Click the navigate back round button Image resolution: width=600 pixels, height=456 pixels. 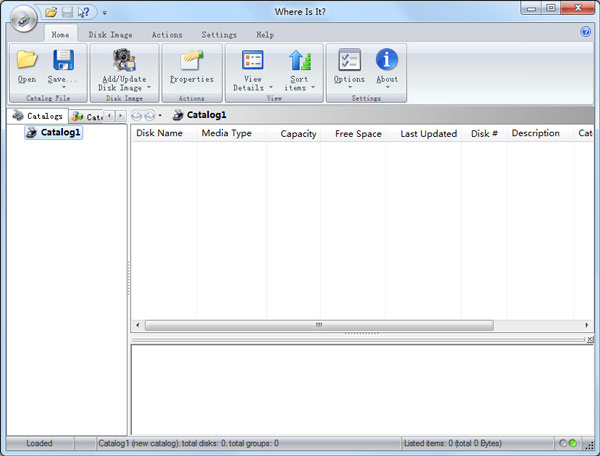[137, 115]
